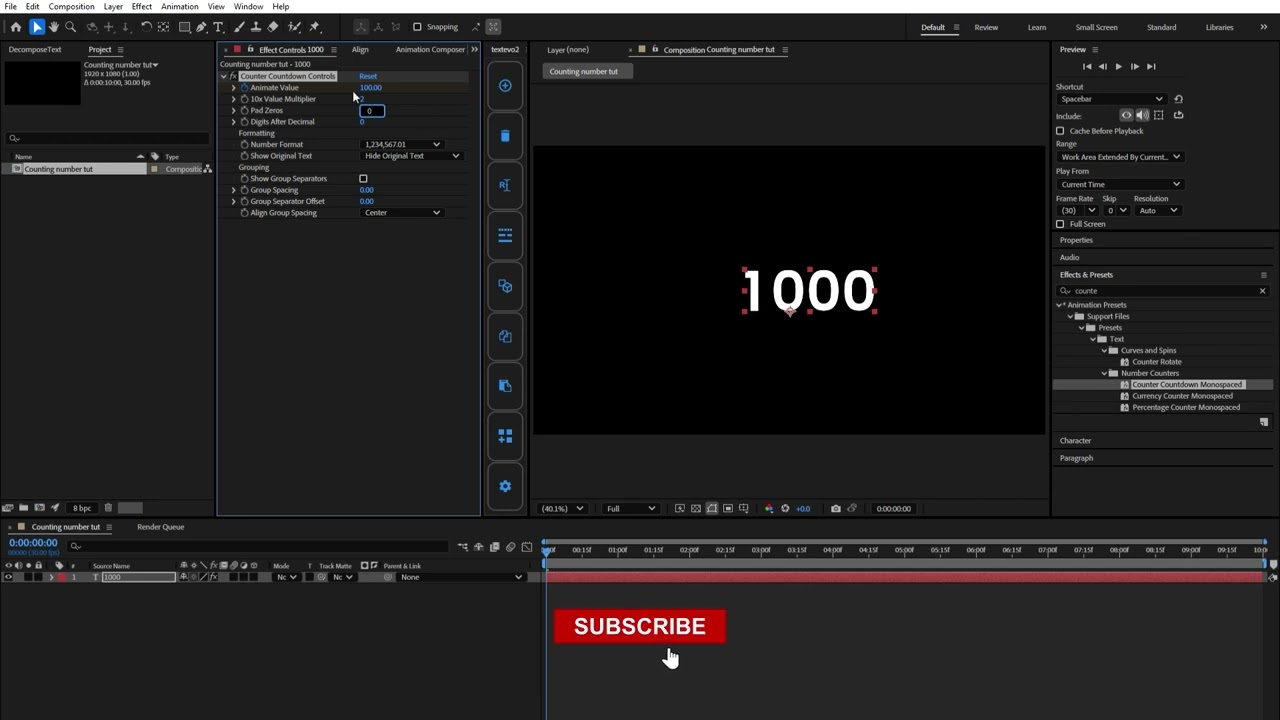Clear the effects search with X button
Image resolution: width=1280 pixels, height=720 pixels.
[x=1262, y=291]
